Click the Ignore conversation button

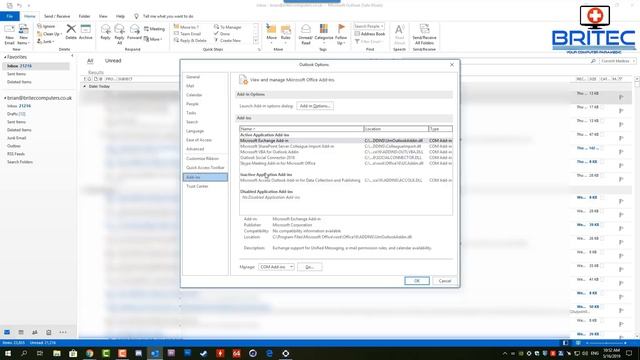(x=46, y=26)
